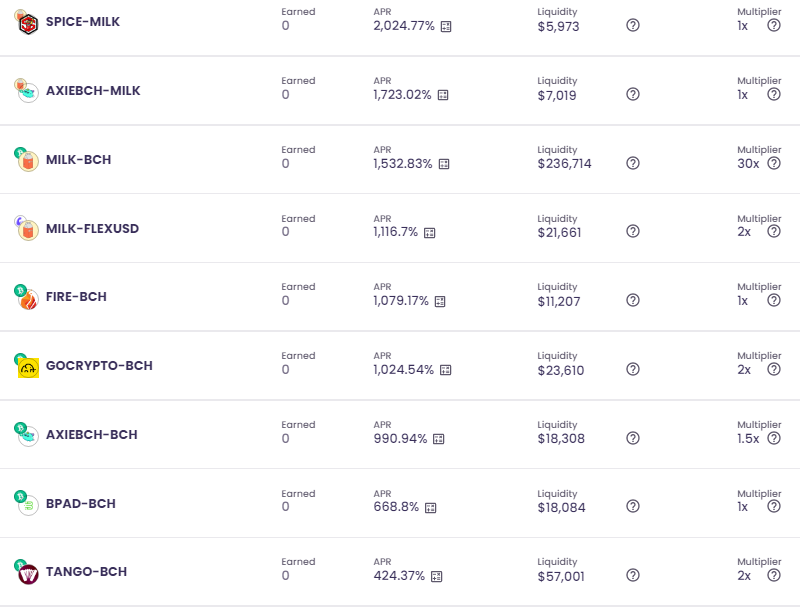800x610 pixels.
Task: Expand the MILK-FLEXUSD farm row
Action: [x=400, y=228]
